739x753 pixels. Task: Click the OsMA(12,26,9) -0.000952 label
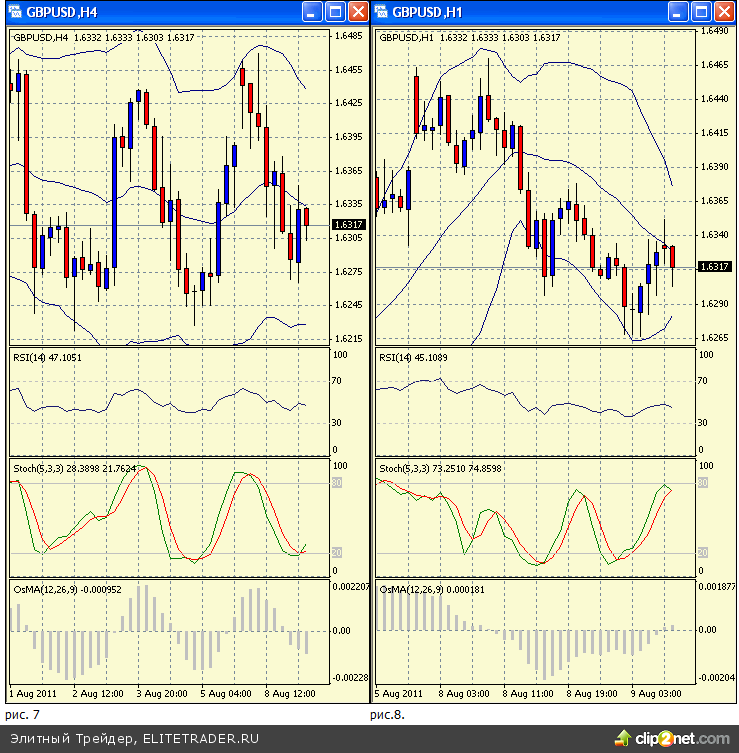[x=66, y=590]
